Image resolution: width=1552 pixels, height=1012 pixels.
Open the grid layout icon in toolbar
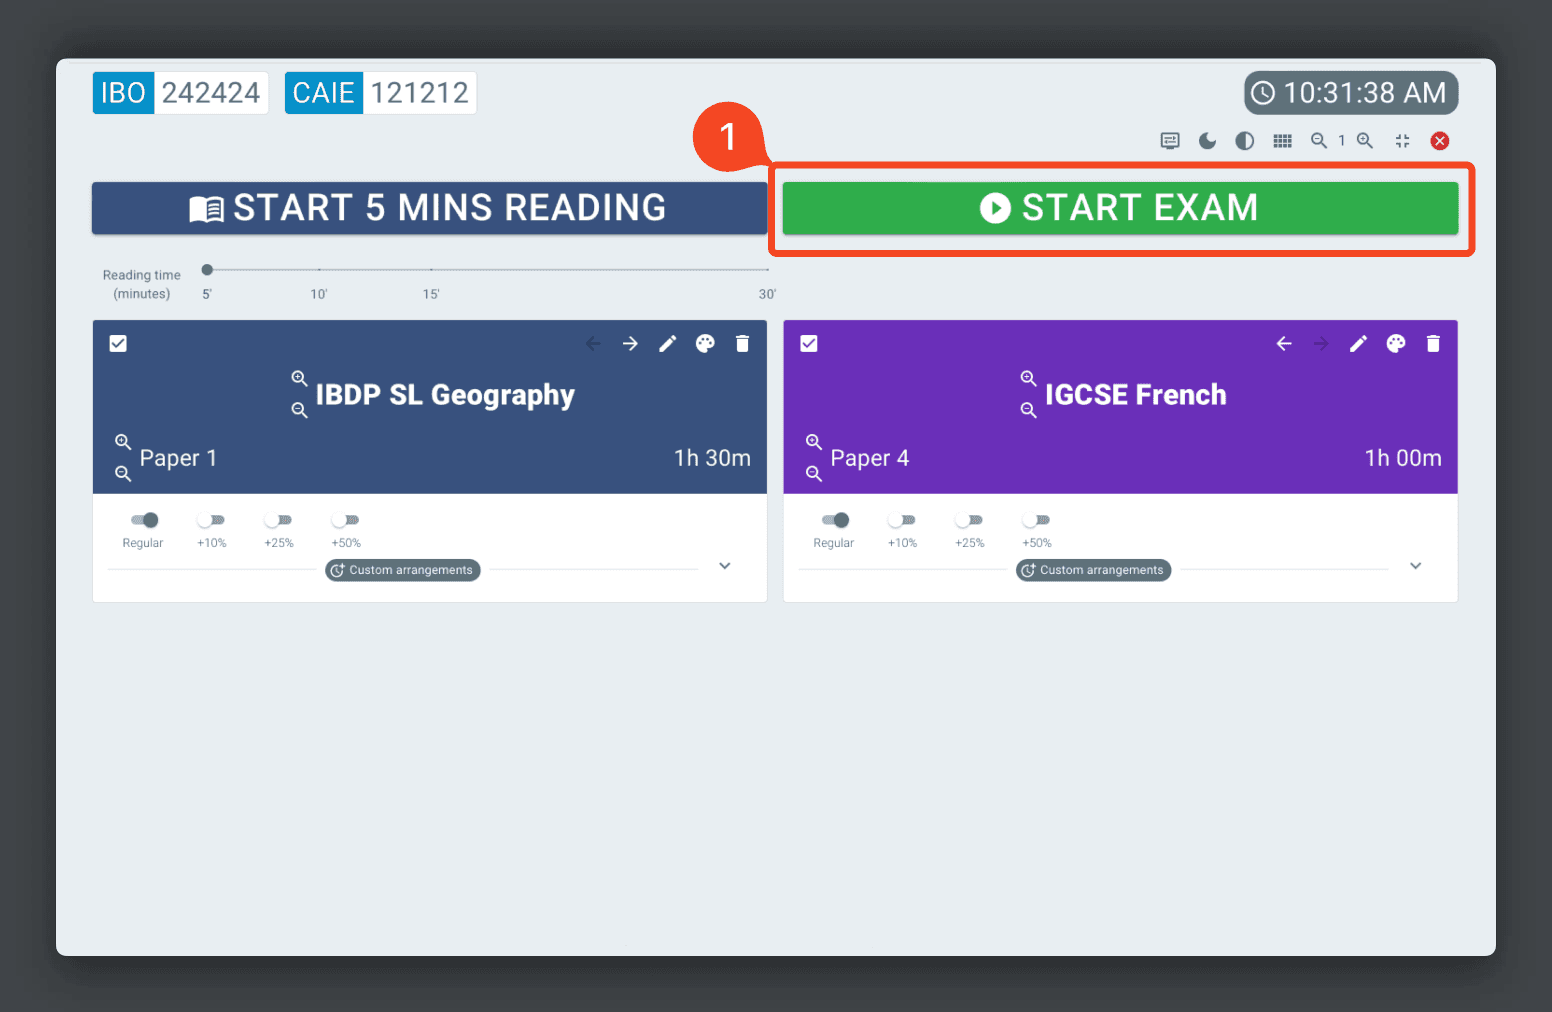coord(1282,141)
